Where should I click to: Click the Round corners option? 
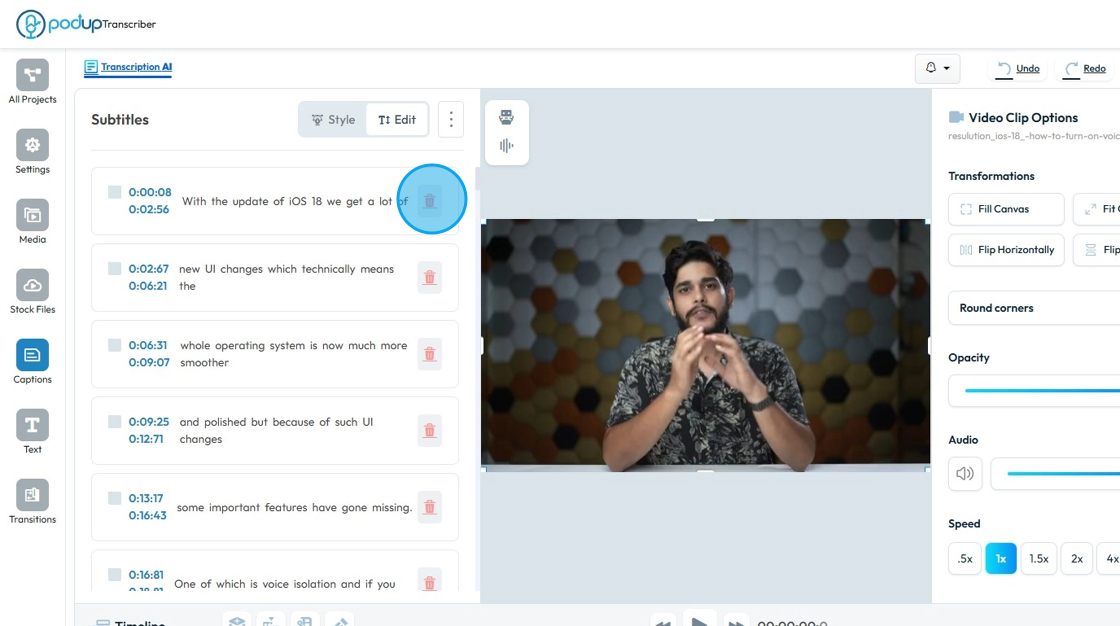[1034, 308]
